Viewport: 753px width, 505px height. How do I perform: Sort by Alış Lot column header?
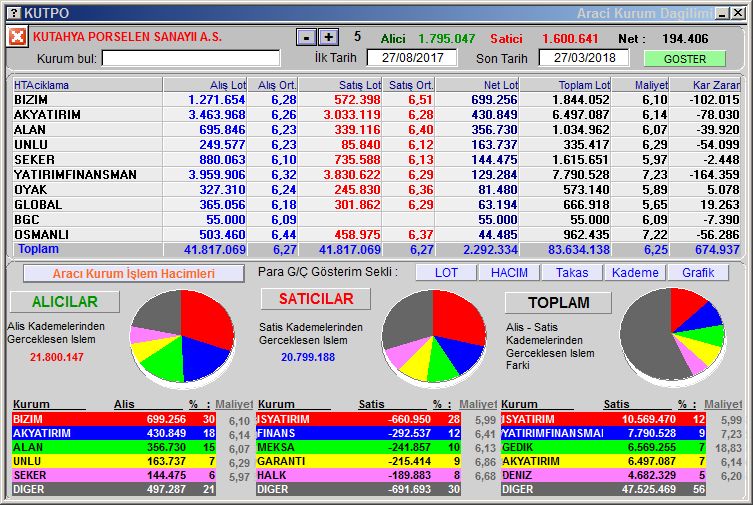(205, 85)
